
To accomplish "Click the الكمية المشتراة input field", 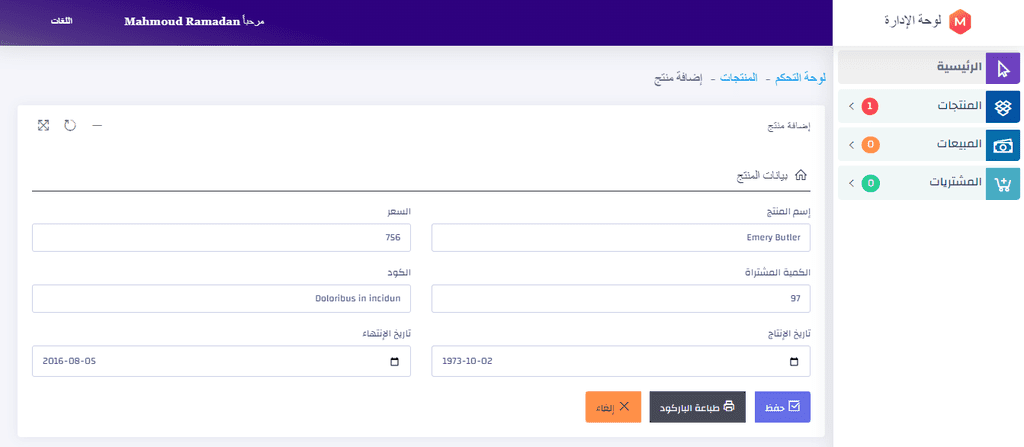I will [620, 299].
